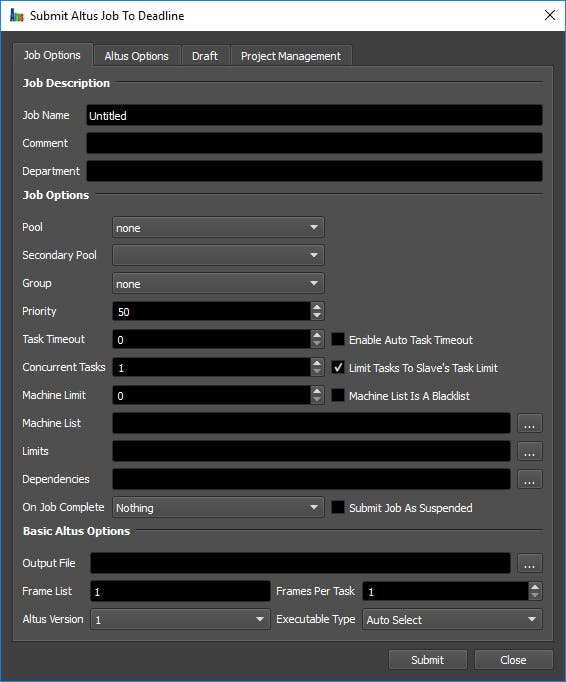Open Limits browse ellipsis button
This screenshot has height=682, width=566.
(x=529, y=451)
